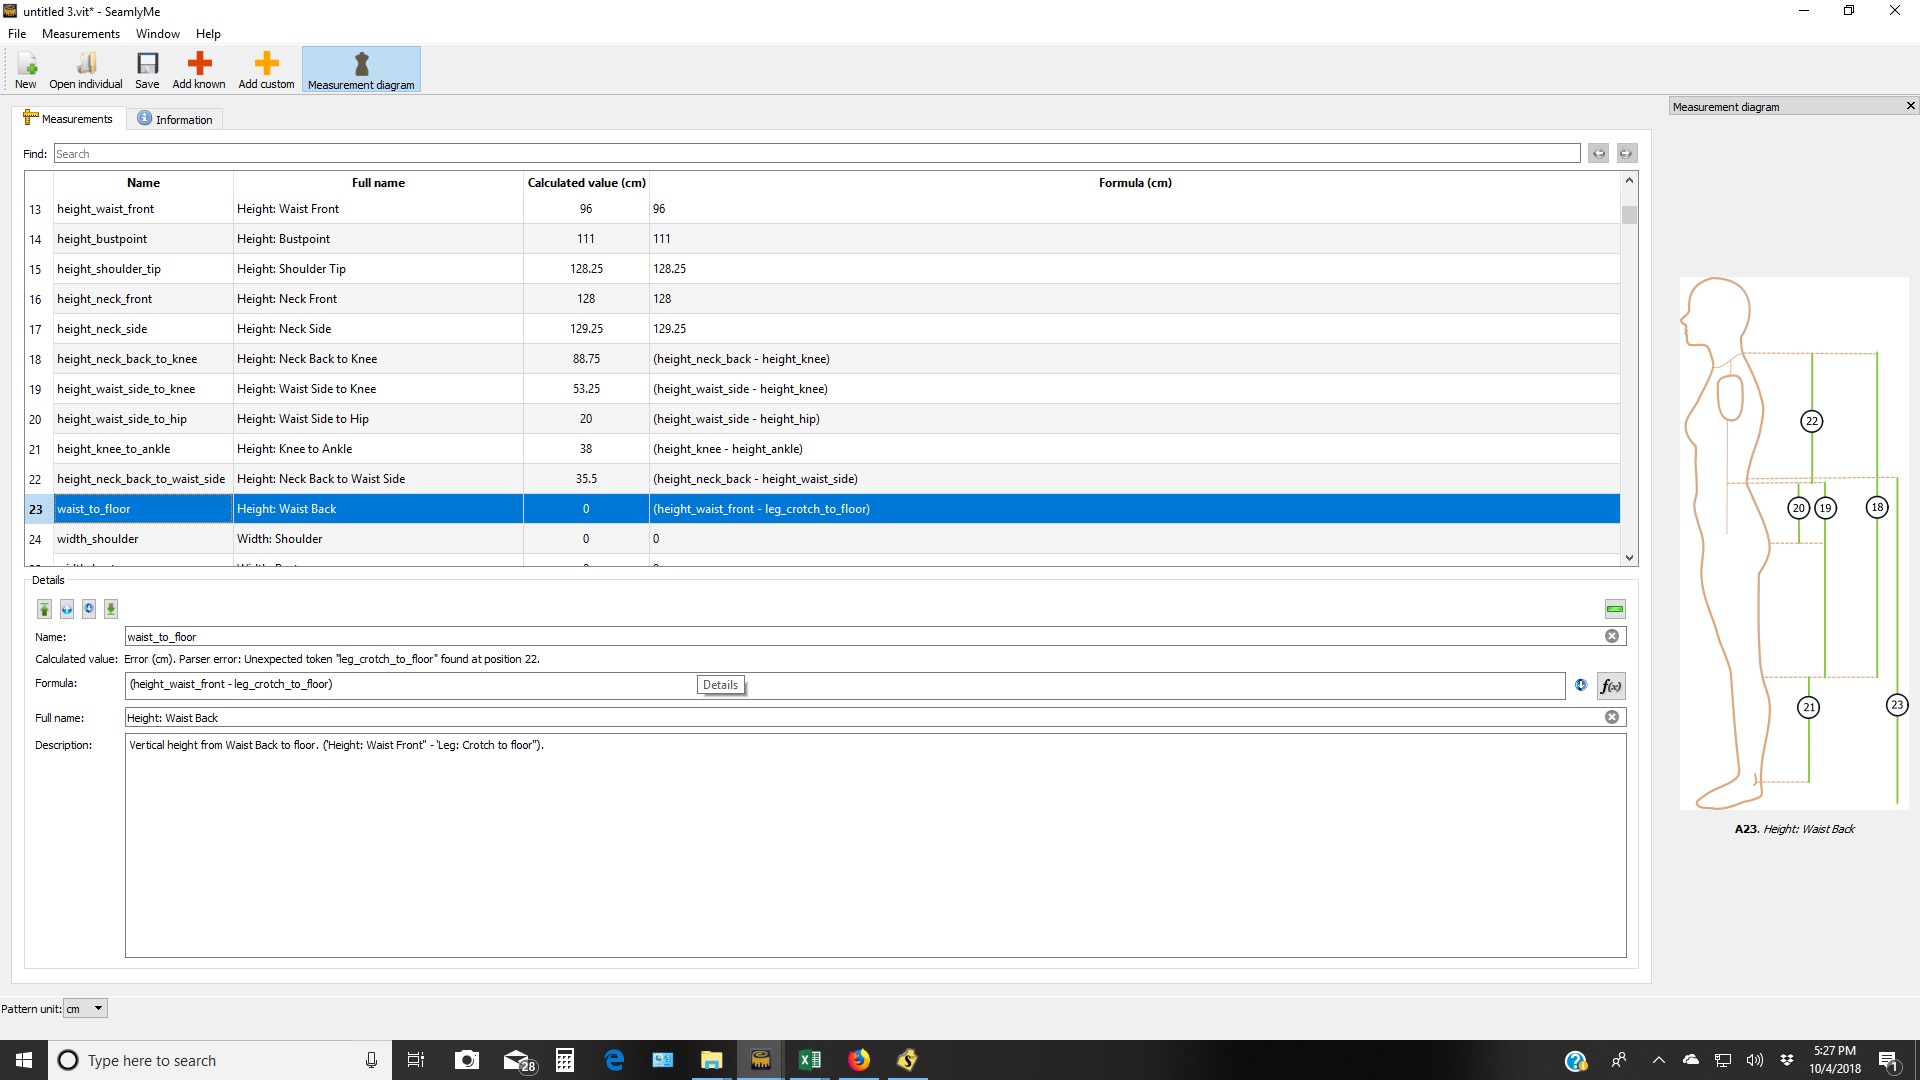Image resolution: width=1920 pixels, height=1080 pixels.
Task: Edit the Name input field
Action: pos(864,636)
